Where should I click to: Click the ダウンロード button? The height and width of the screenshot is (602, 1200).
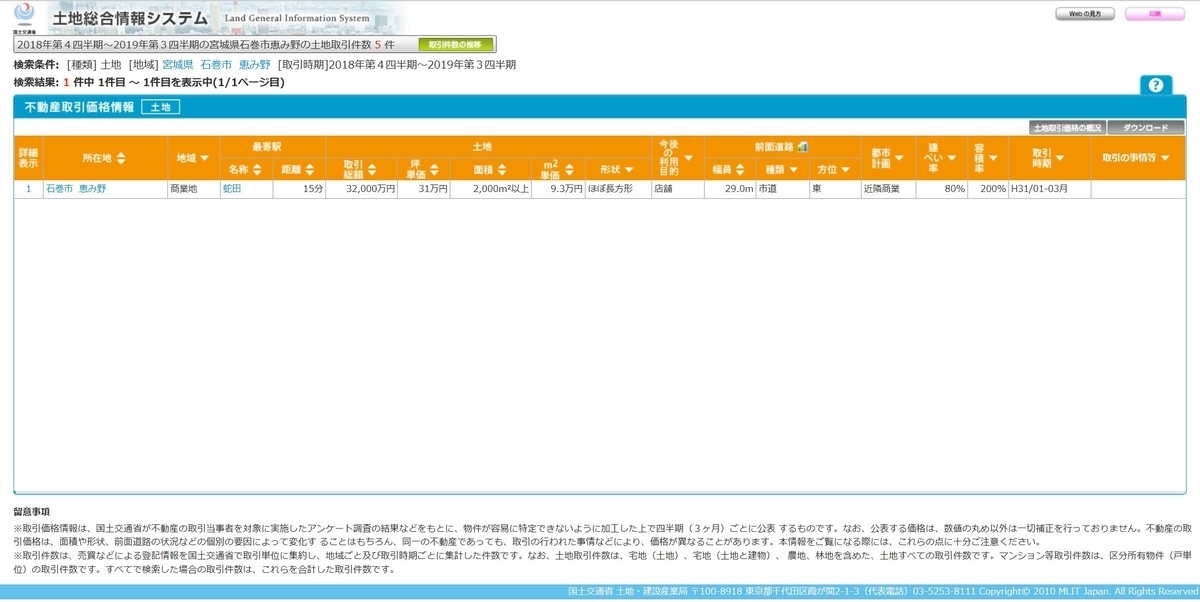pos(1145,128)
